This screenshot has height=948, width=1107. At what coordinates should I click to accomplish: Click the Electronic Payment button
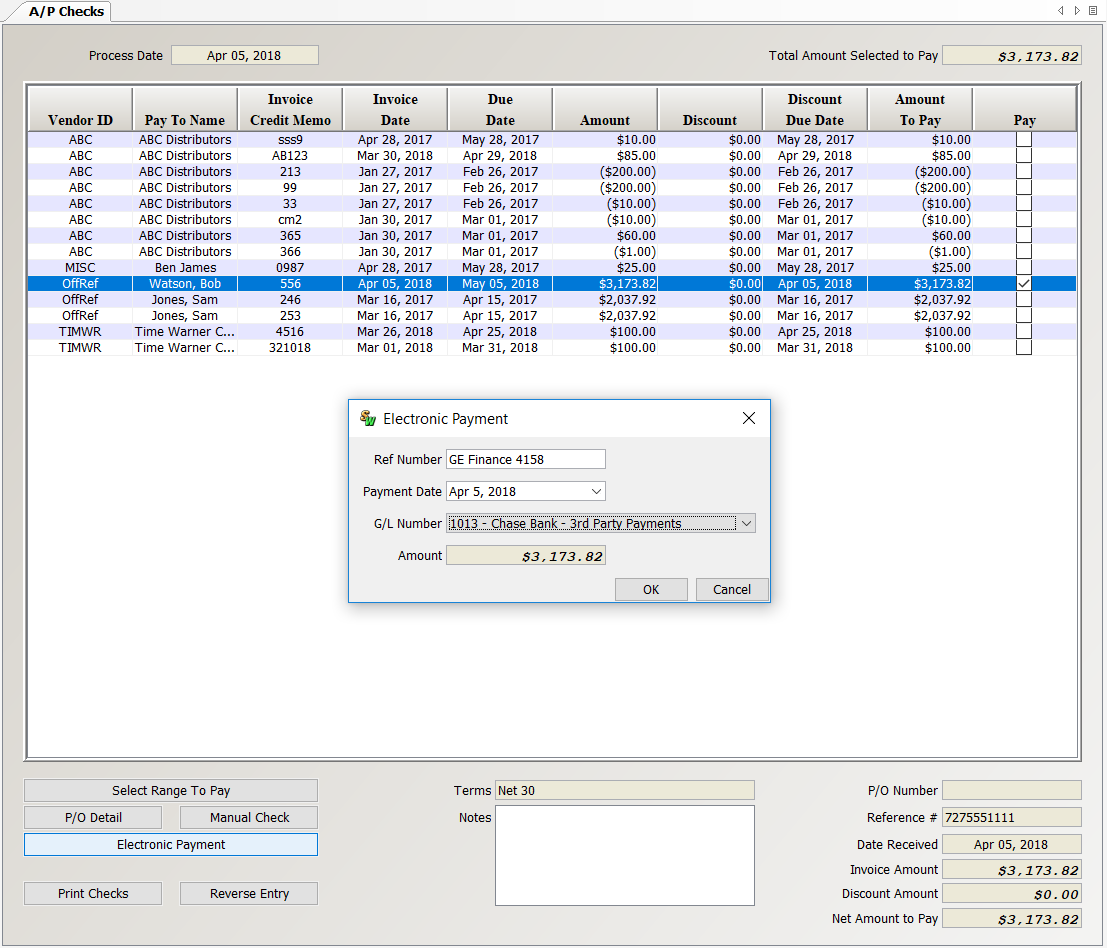(x=171, y=844)
